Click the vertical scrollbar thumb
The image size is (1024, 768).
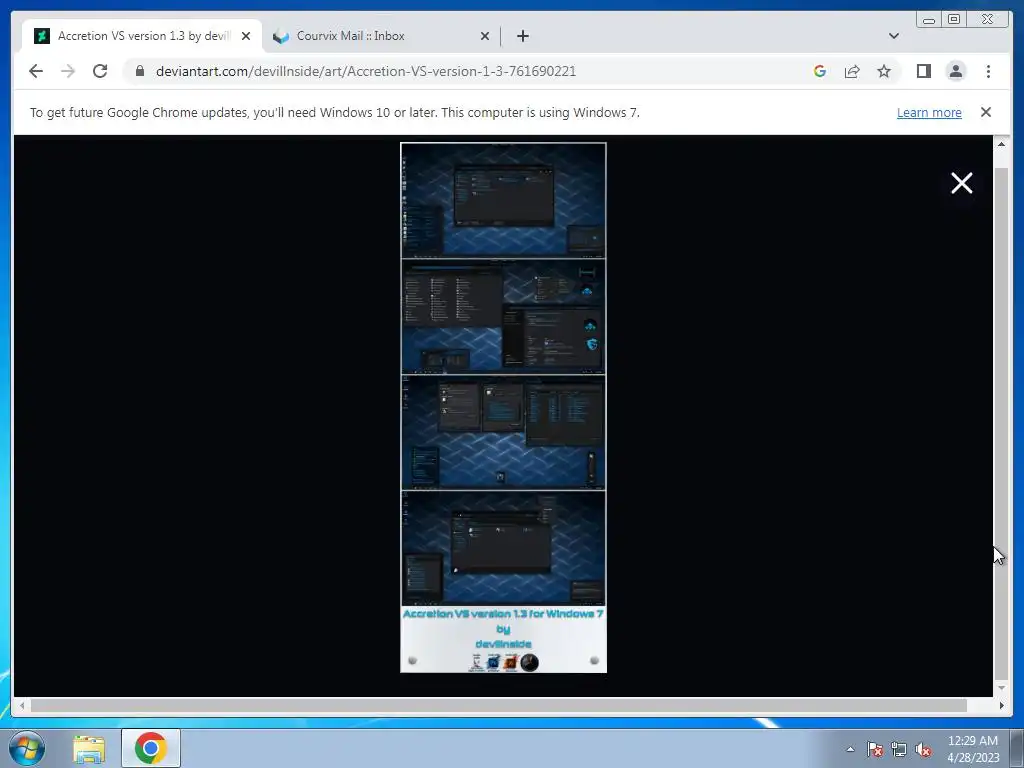[1001, 424]
